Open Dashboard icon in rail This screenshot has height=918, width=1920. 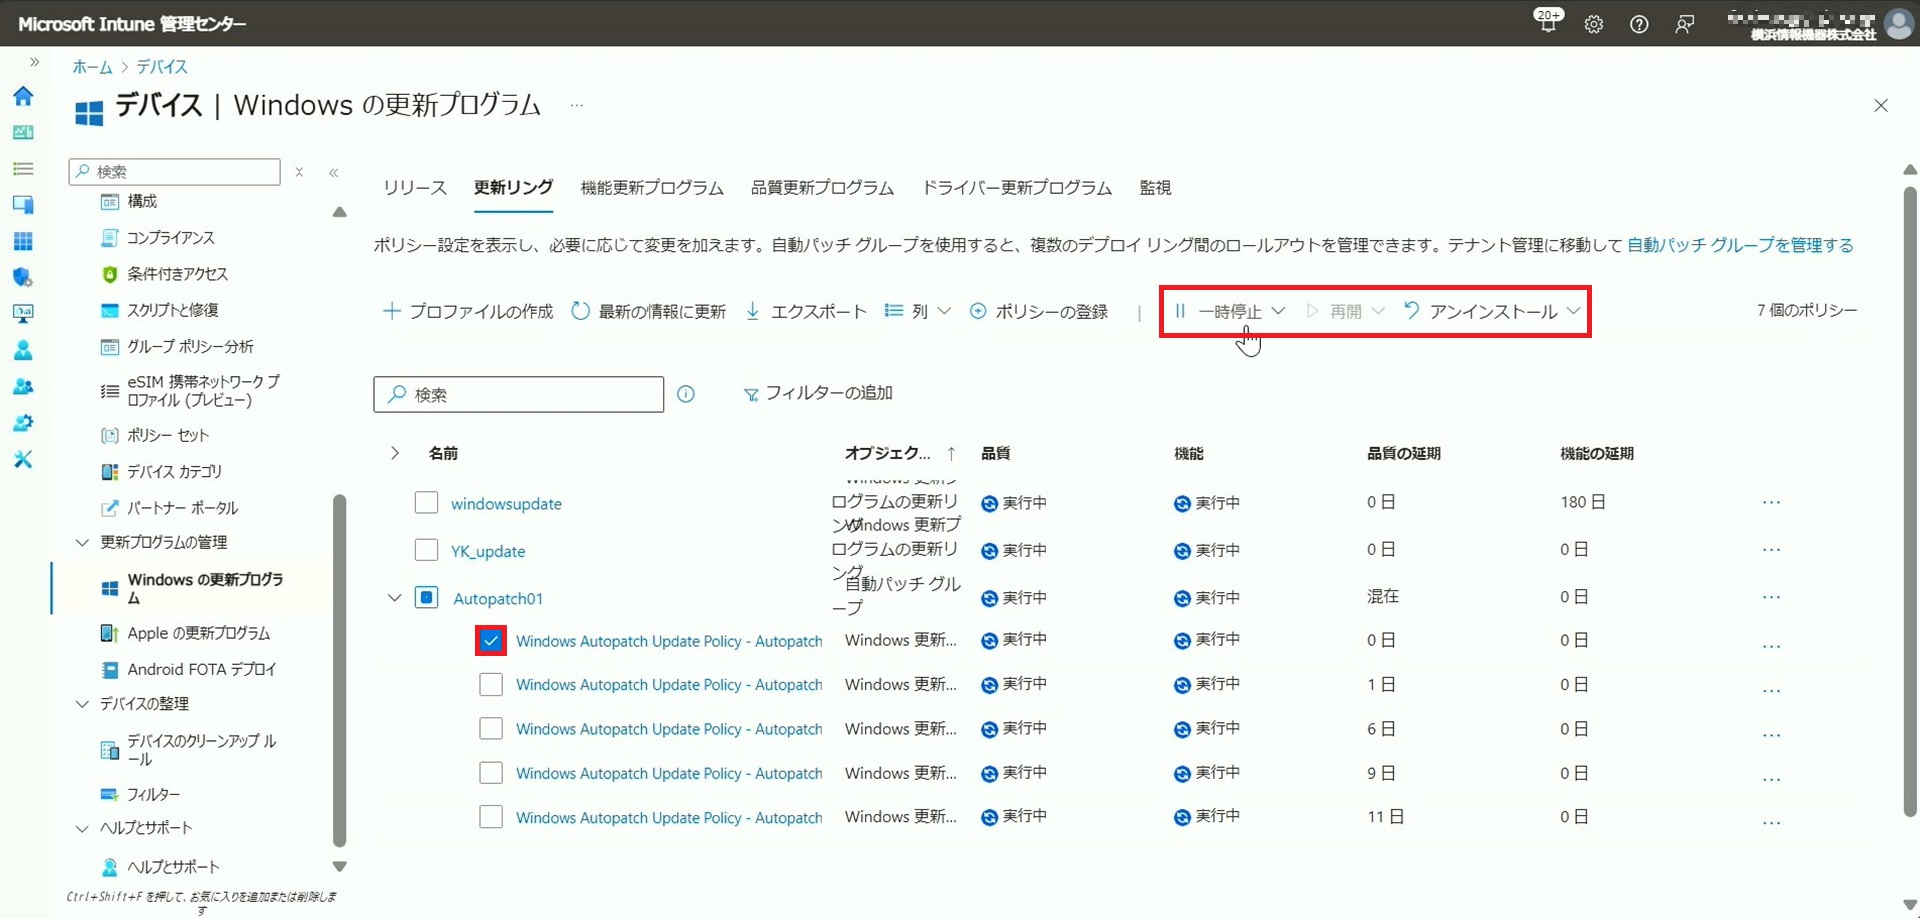click(x=23, y=132)
